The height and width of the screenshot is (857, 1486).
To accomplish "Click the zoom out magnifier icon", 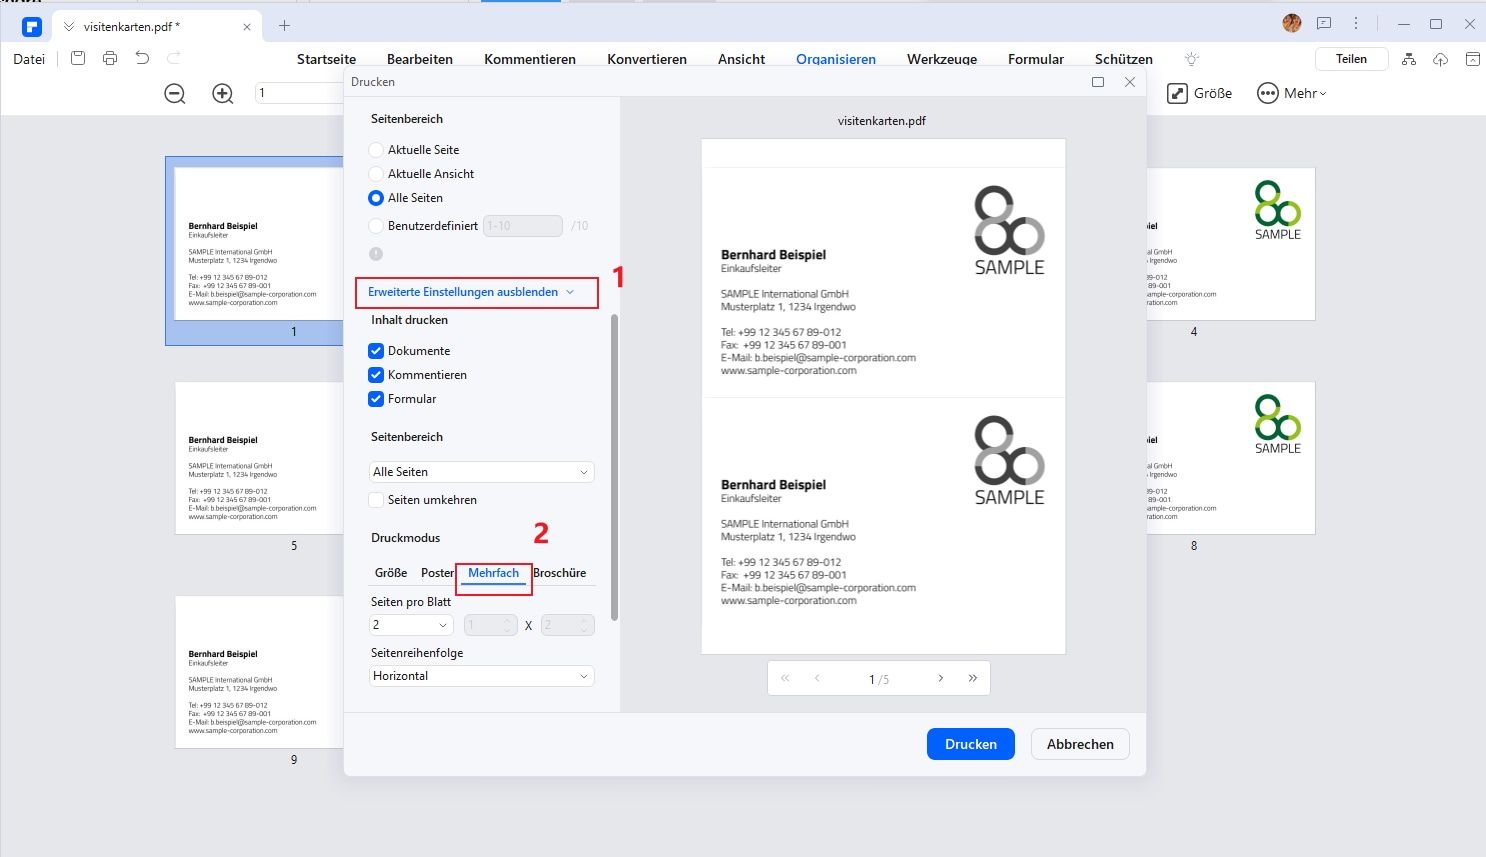I will 175,93.
